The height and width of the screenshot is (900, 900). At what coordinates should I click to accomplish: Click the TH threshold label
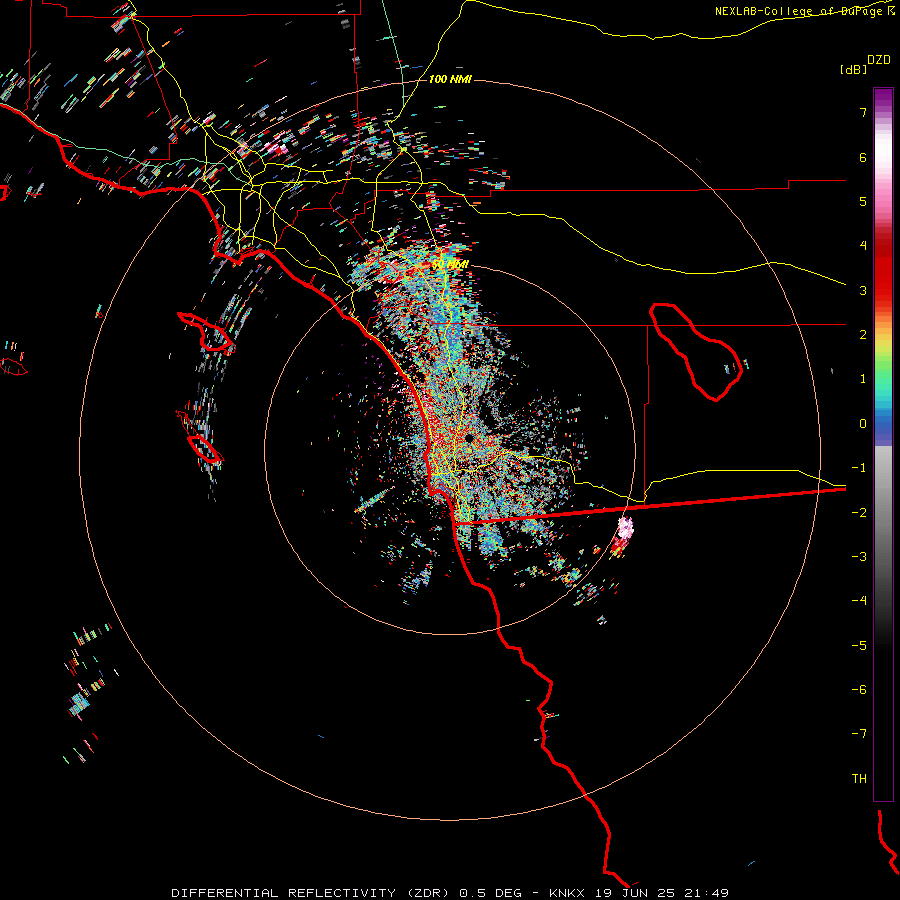859,778
